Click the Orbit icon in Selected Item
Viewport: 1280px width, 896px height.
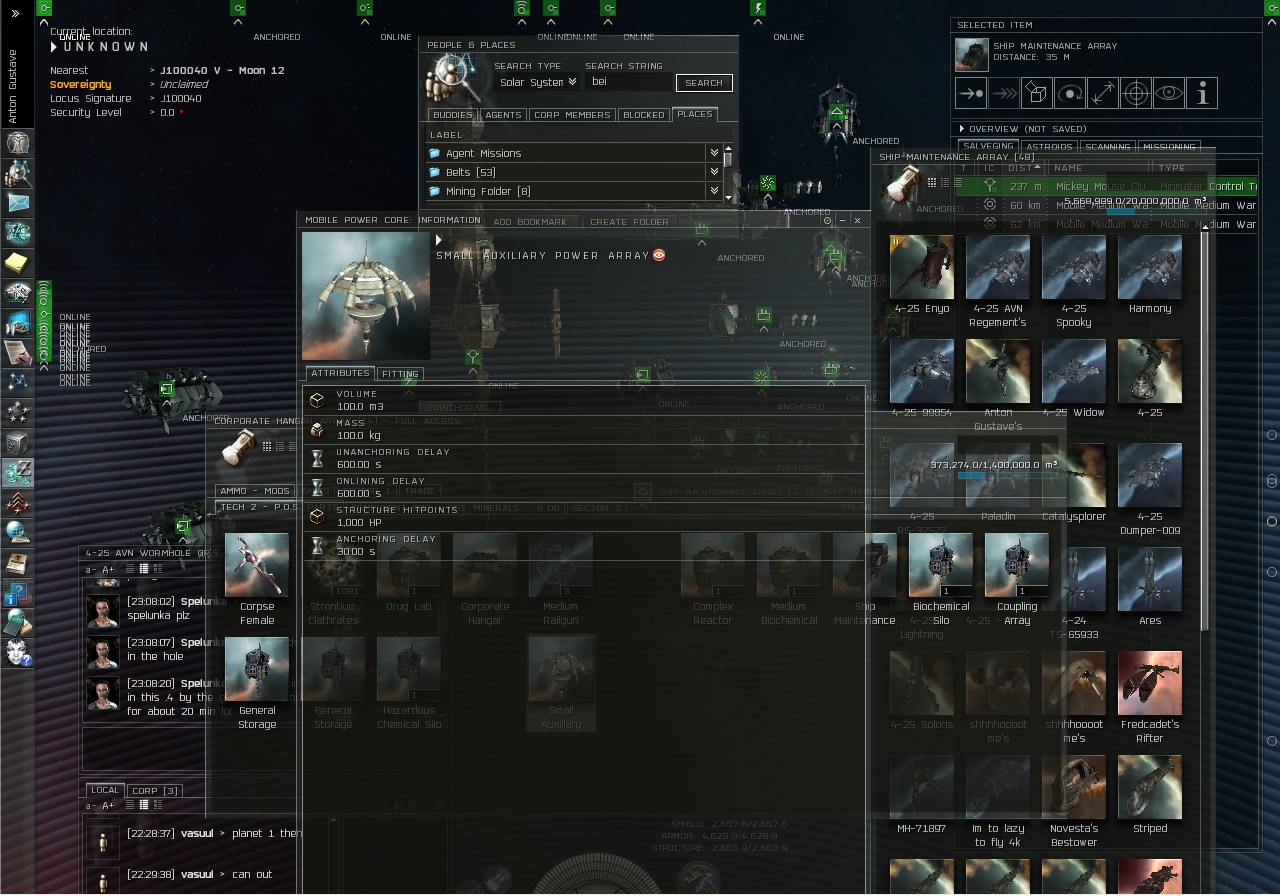pyautogui.click(x=1070, y=93)
